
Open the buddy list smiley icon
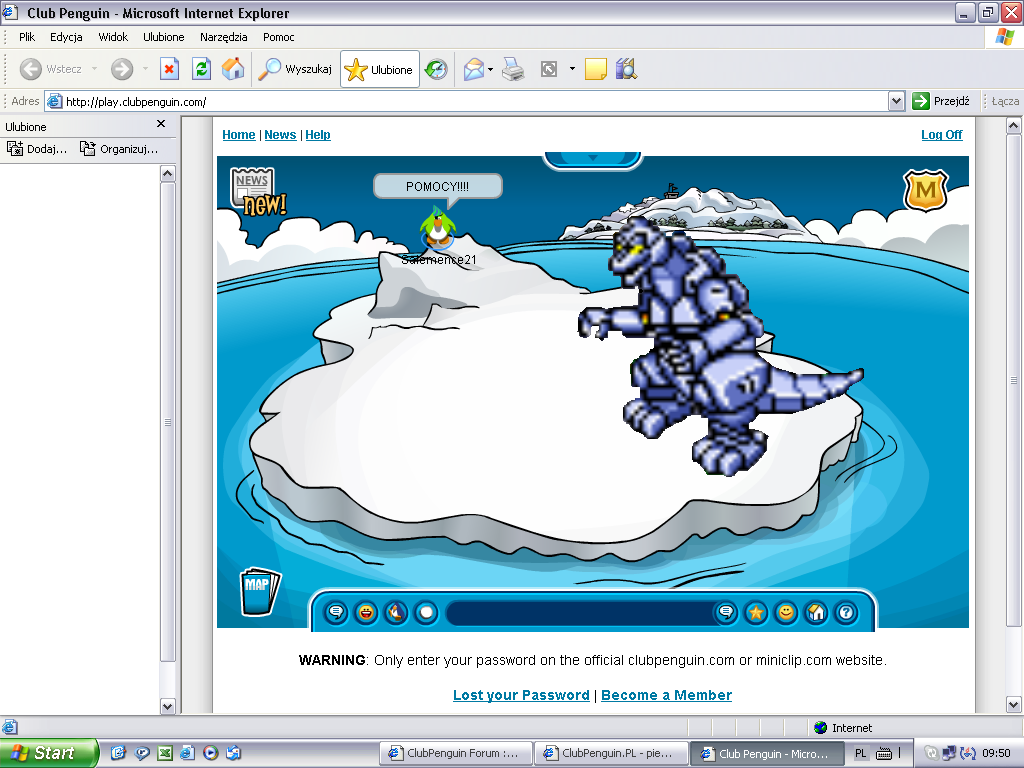(x=786, y=613)
